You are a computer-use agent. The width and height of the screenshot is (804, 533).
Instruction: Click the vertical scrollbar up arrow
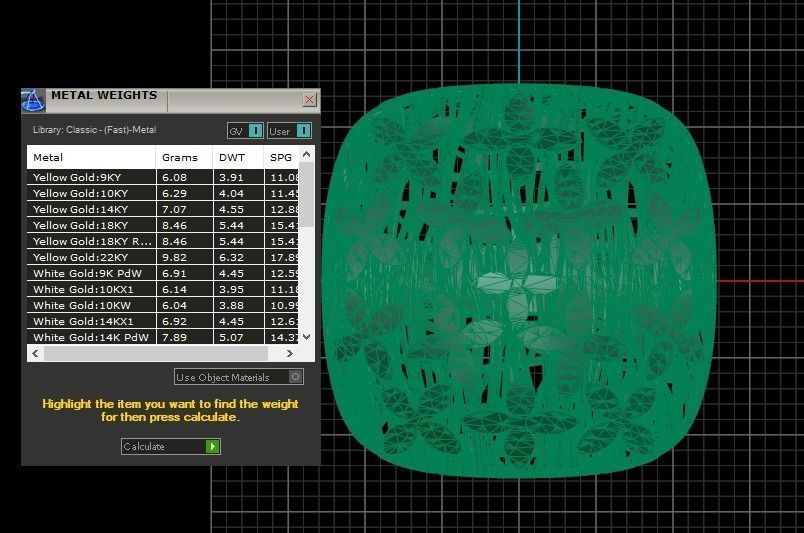click(307, 154)
